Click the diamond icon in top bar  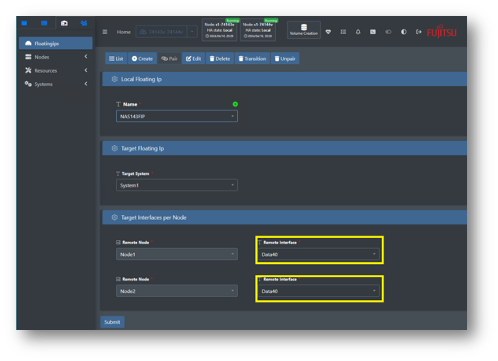click(x=328, y=32)
